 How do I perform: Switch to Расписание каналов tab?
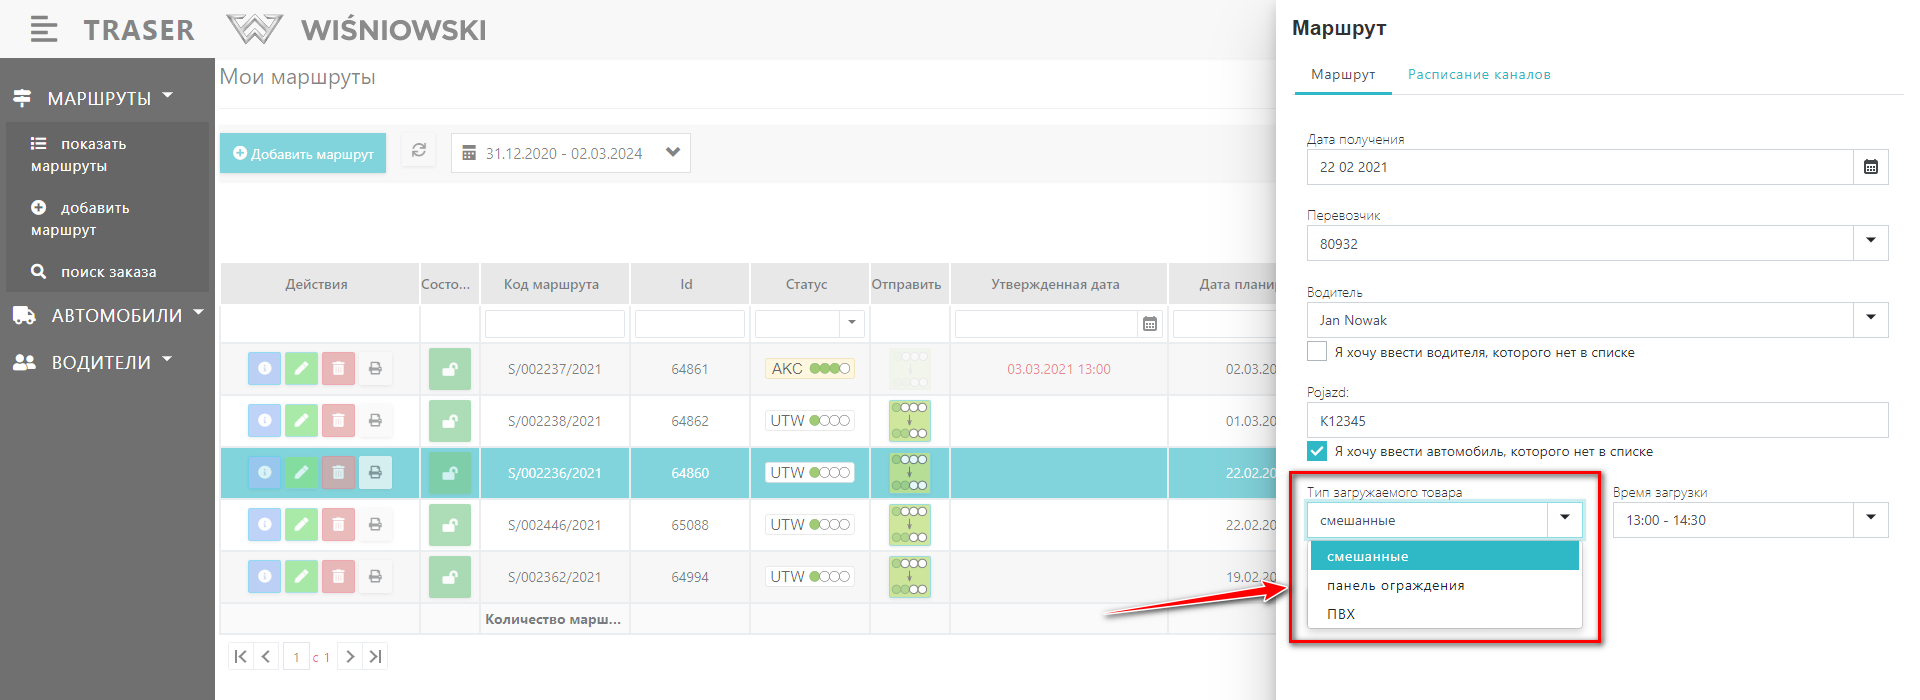pos(1479,75)
